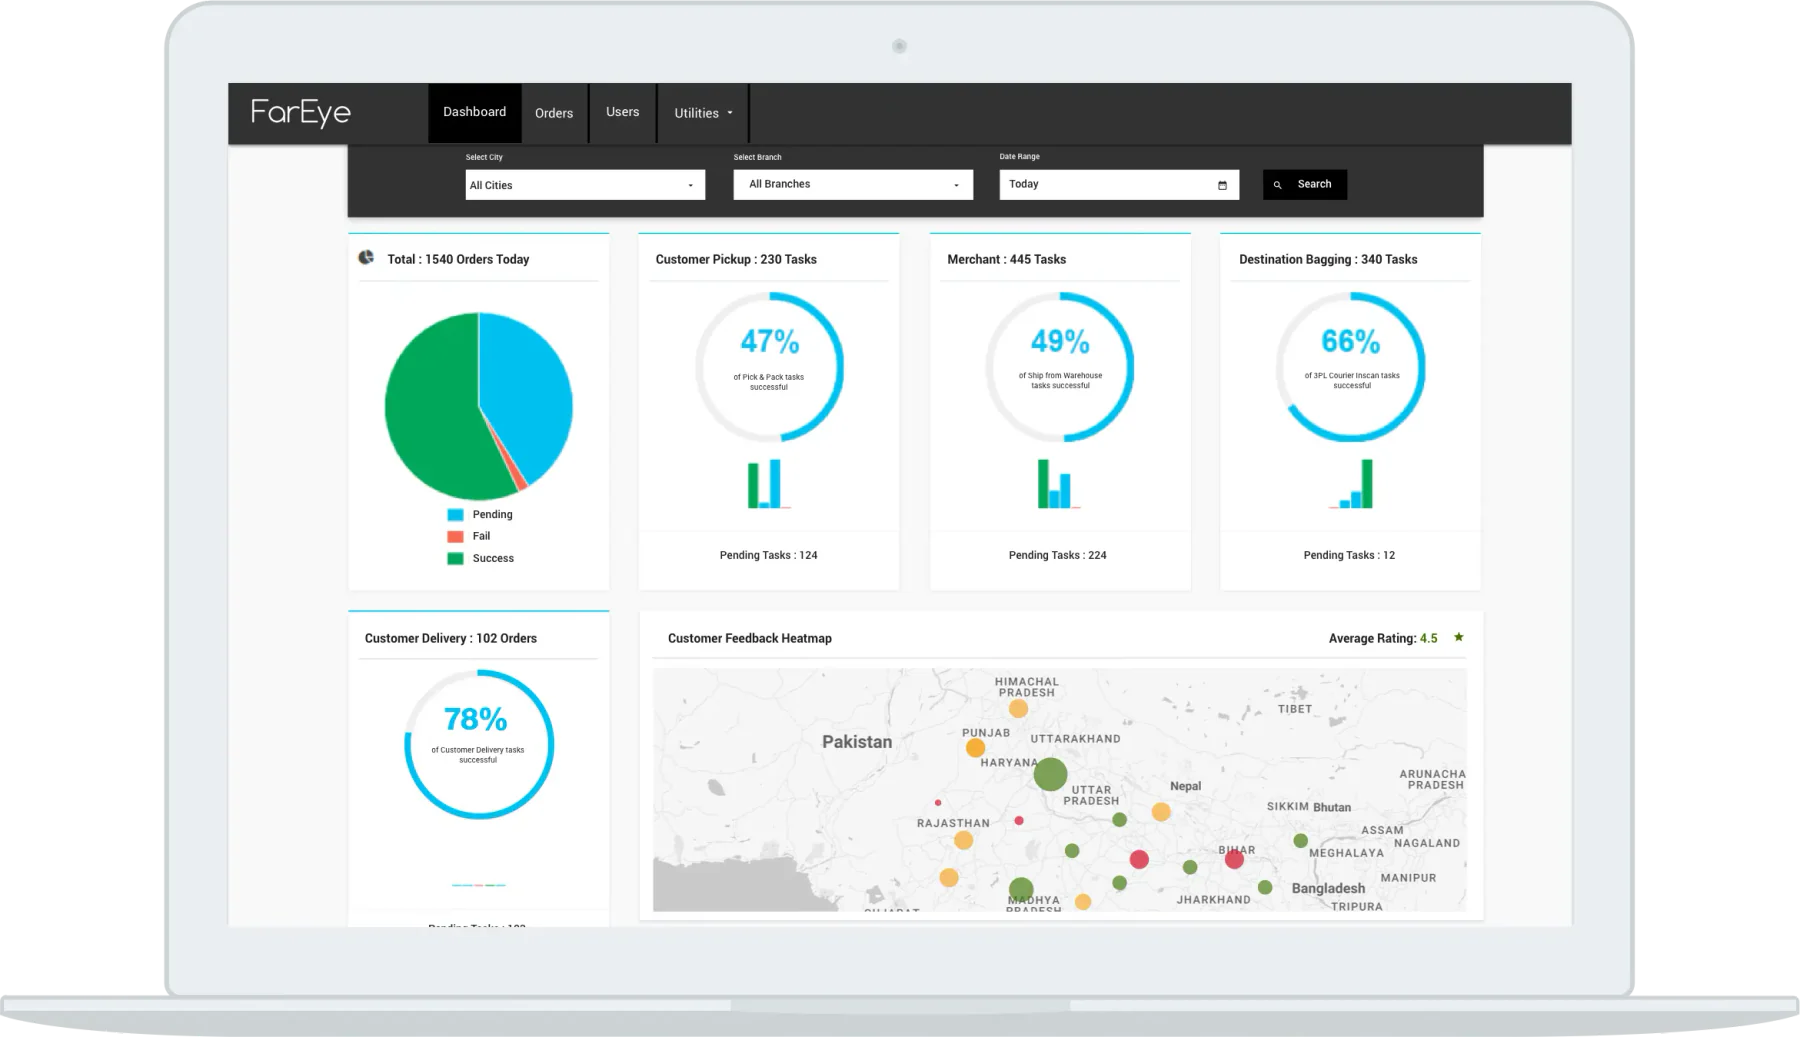This screenshot has width=1800, height=1037.
Task: Click the Search button
Action: 1304,184
